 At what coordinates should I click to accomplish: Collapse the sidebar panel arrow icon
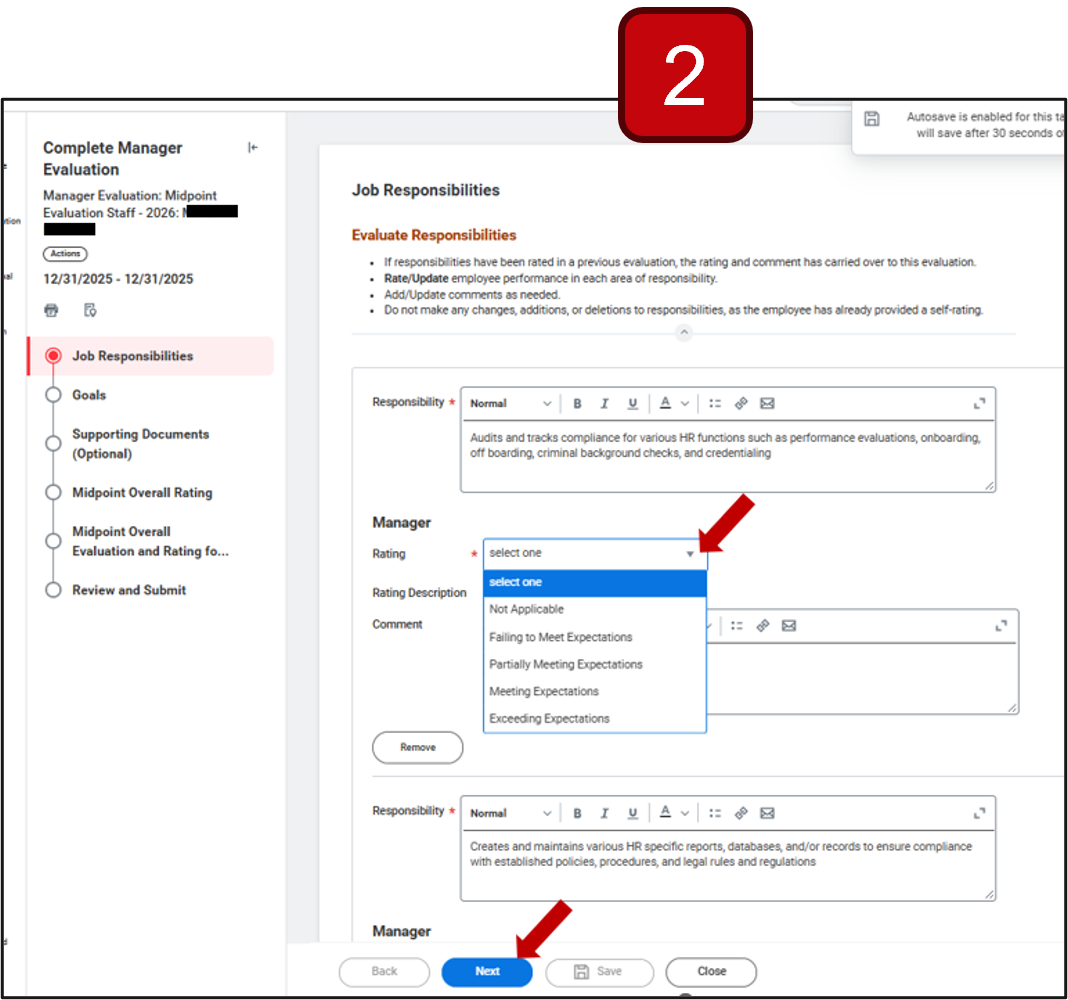[253, 147]
